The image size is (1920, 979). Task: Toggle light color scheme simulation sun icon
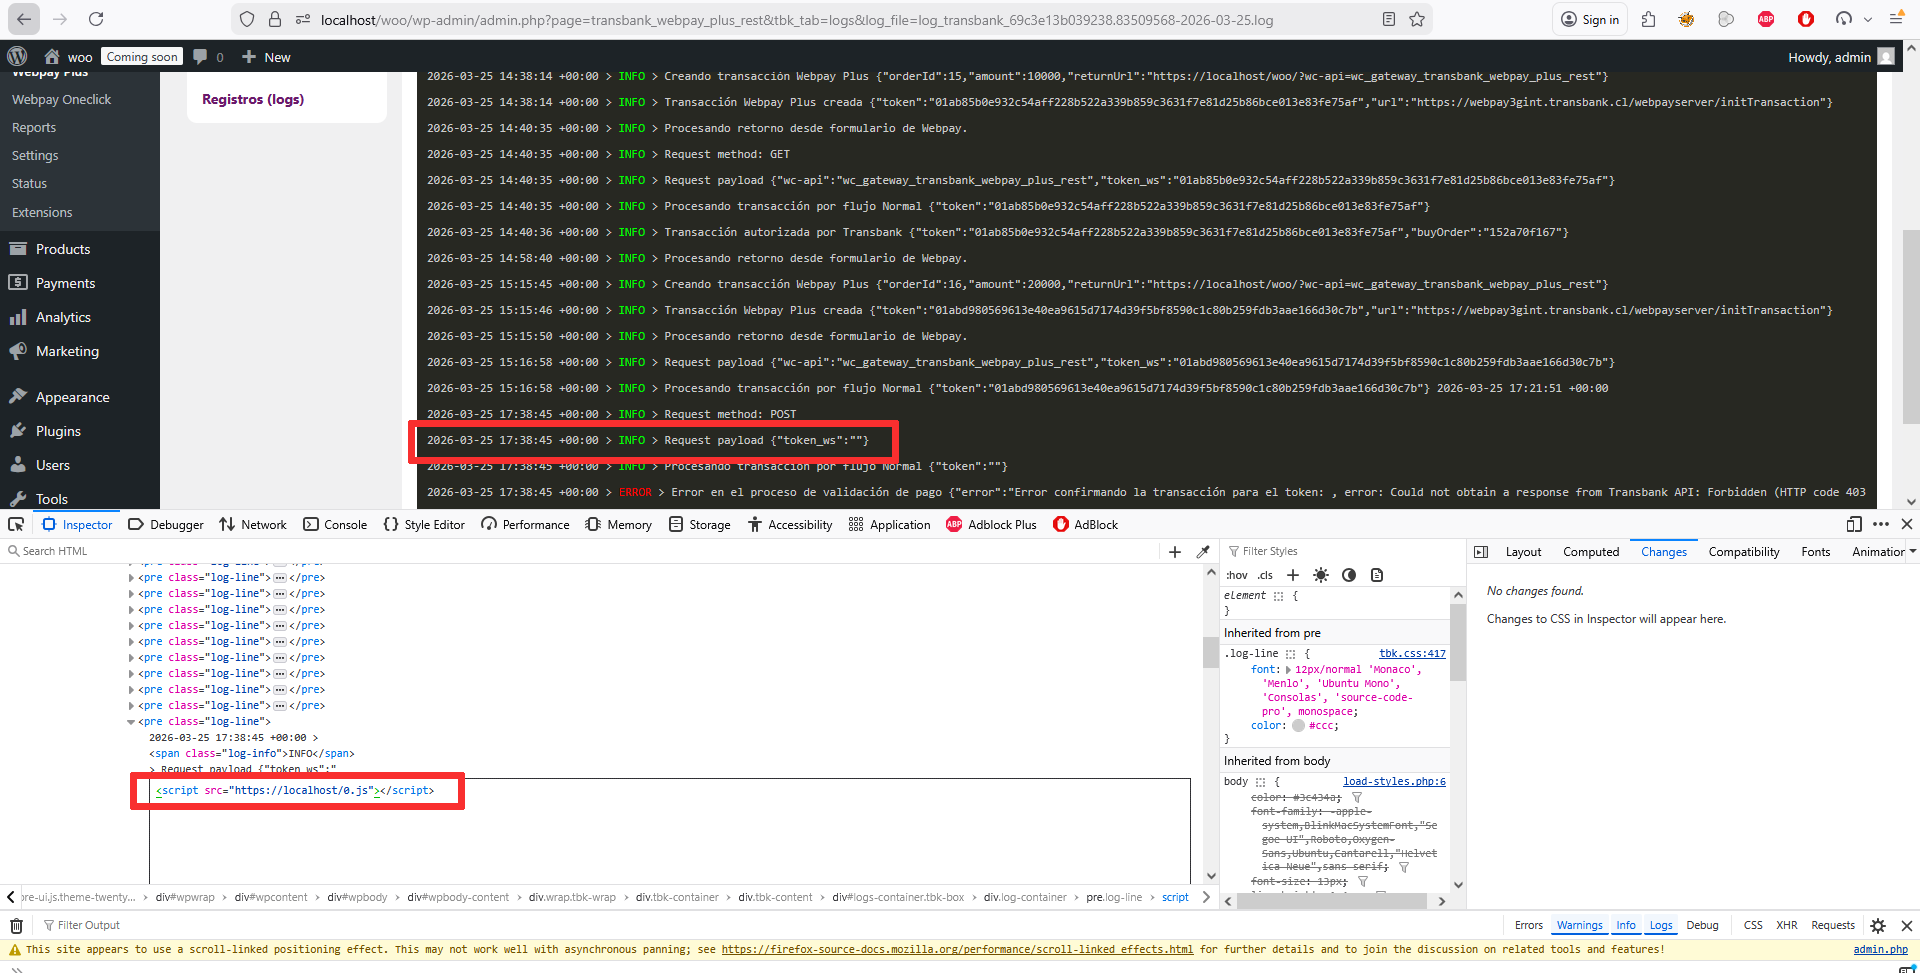1321,575
